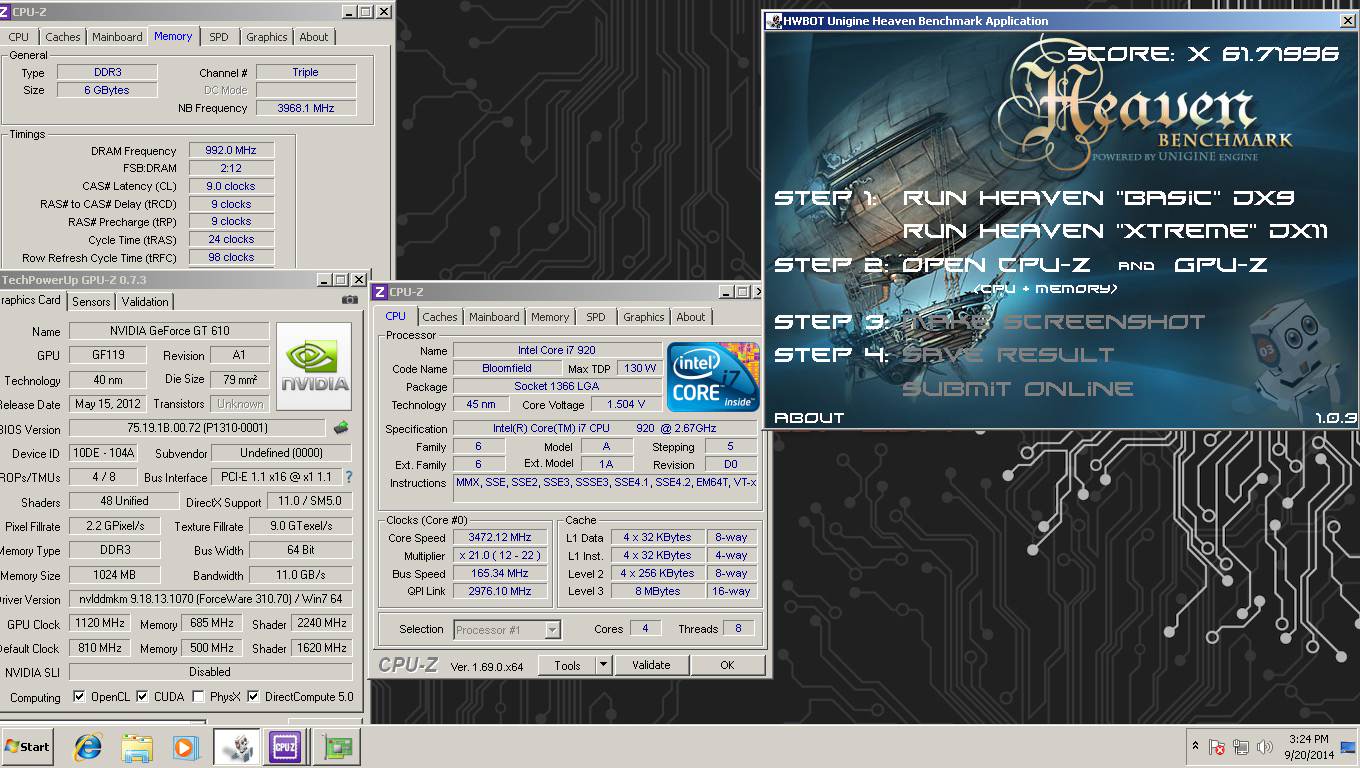Image resolution: width=1360 pixels, height=768 pixels.
Task: Open Windows Media Player from the taskbar
Action: coord(185,747)
